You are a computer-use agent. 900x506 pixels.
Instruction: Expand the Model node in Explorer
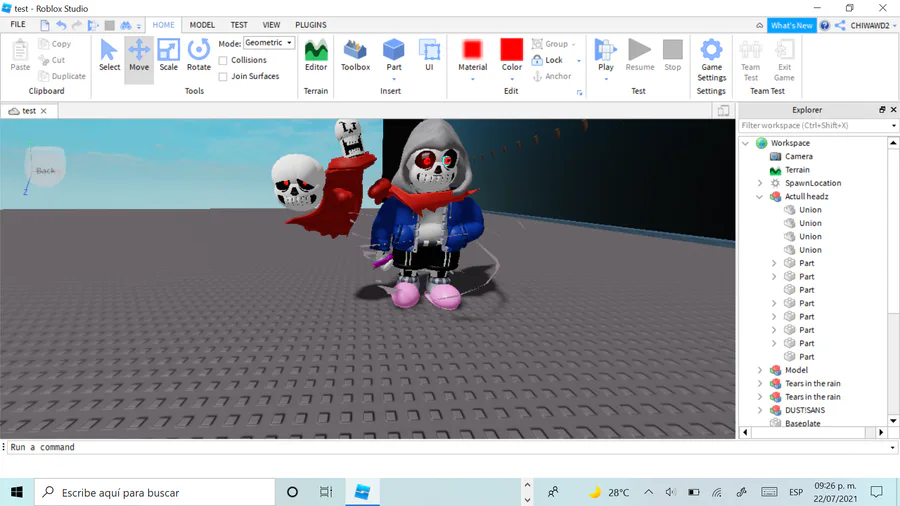click(759, 370)
